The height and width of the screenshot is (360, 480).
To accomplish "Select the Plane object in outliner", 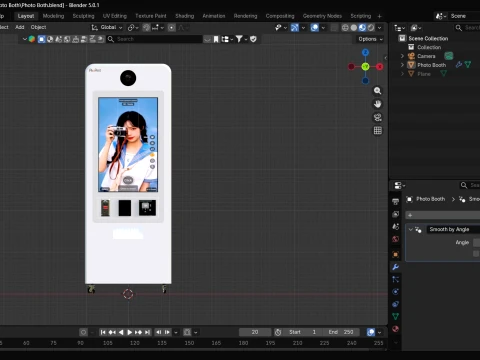I will click(x=424, y=74).
